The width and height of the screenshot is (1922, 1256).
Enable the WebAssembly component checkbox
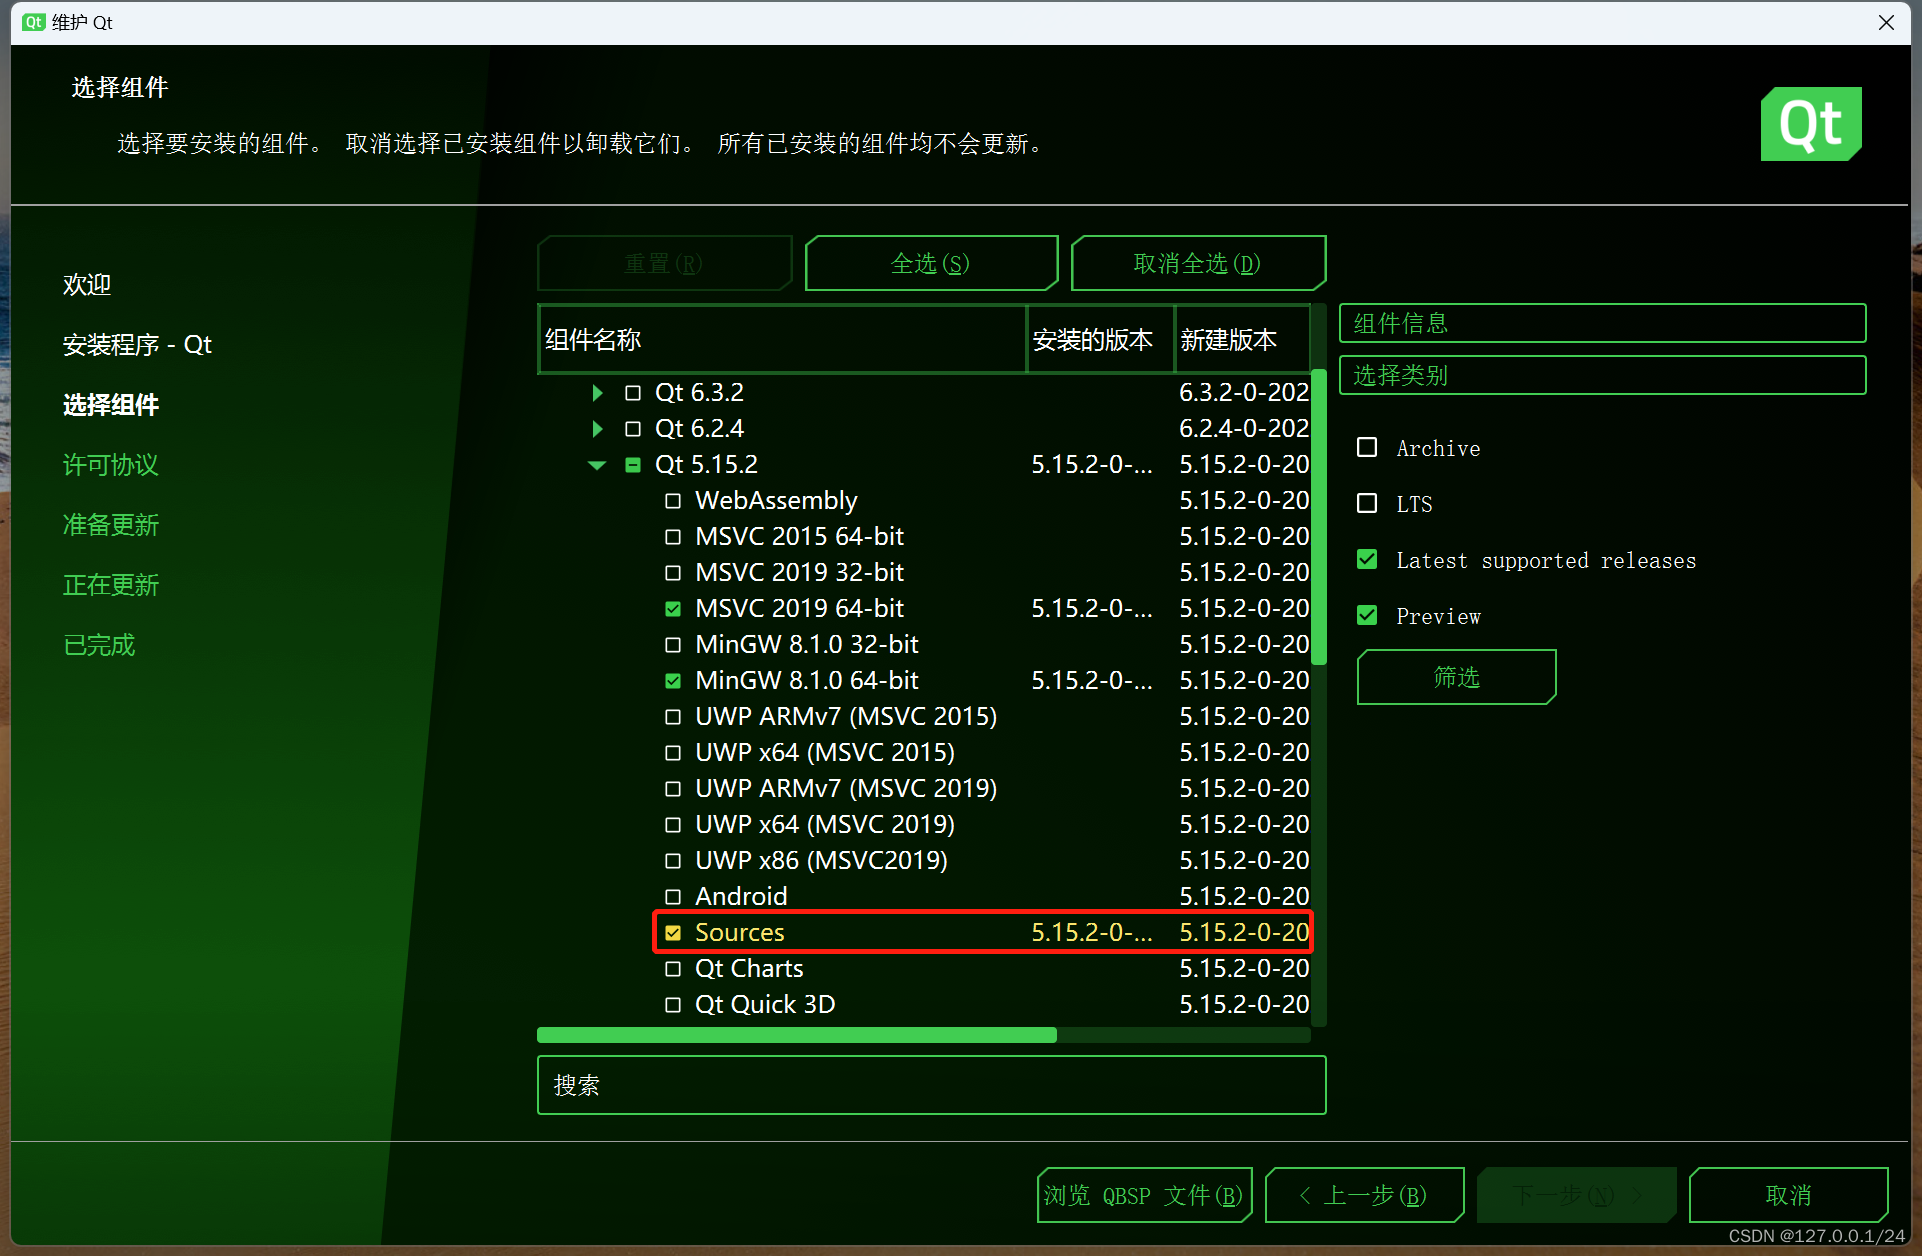click(x=673, y=501)
